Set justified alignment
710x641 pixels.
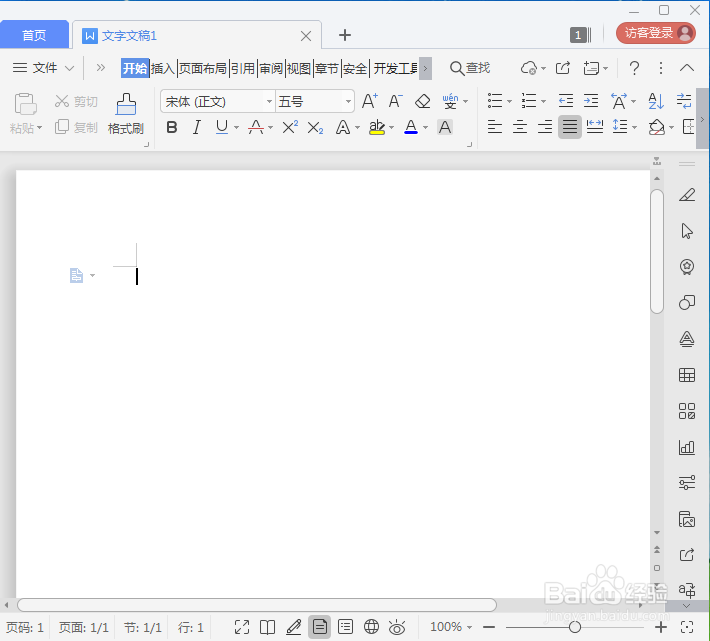(570, 127)
